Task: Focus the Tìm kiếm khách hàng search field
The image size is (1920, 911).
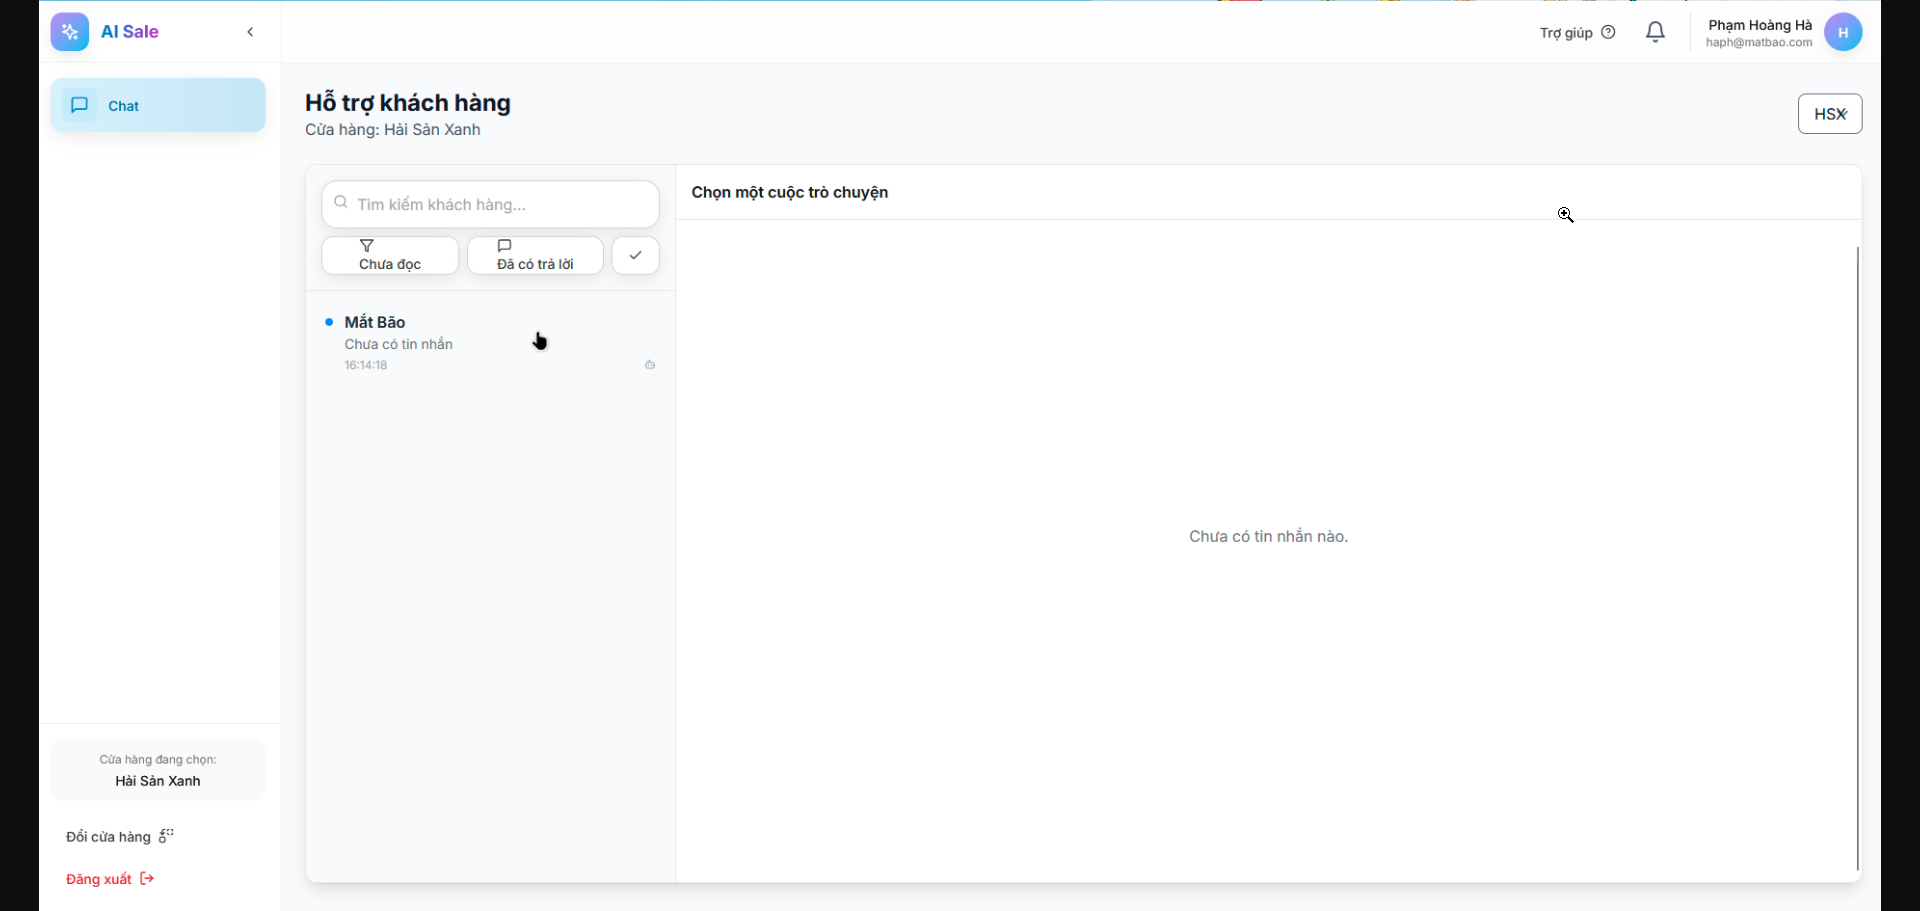Action: pos(500,204)
